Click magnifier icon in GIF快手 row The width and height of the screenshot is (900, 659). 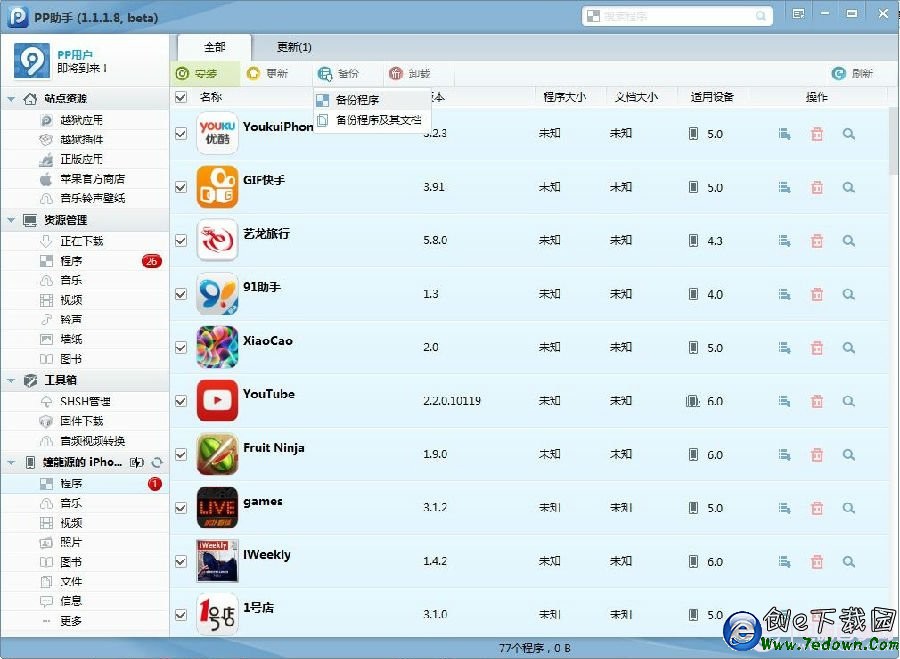pos(849,187)
